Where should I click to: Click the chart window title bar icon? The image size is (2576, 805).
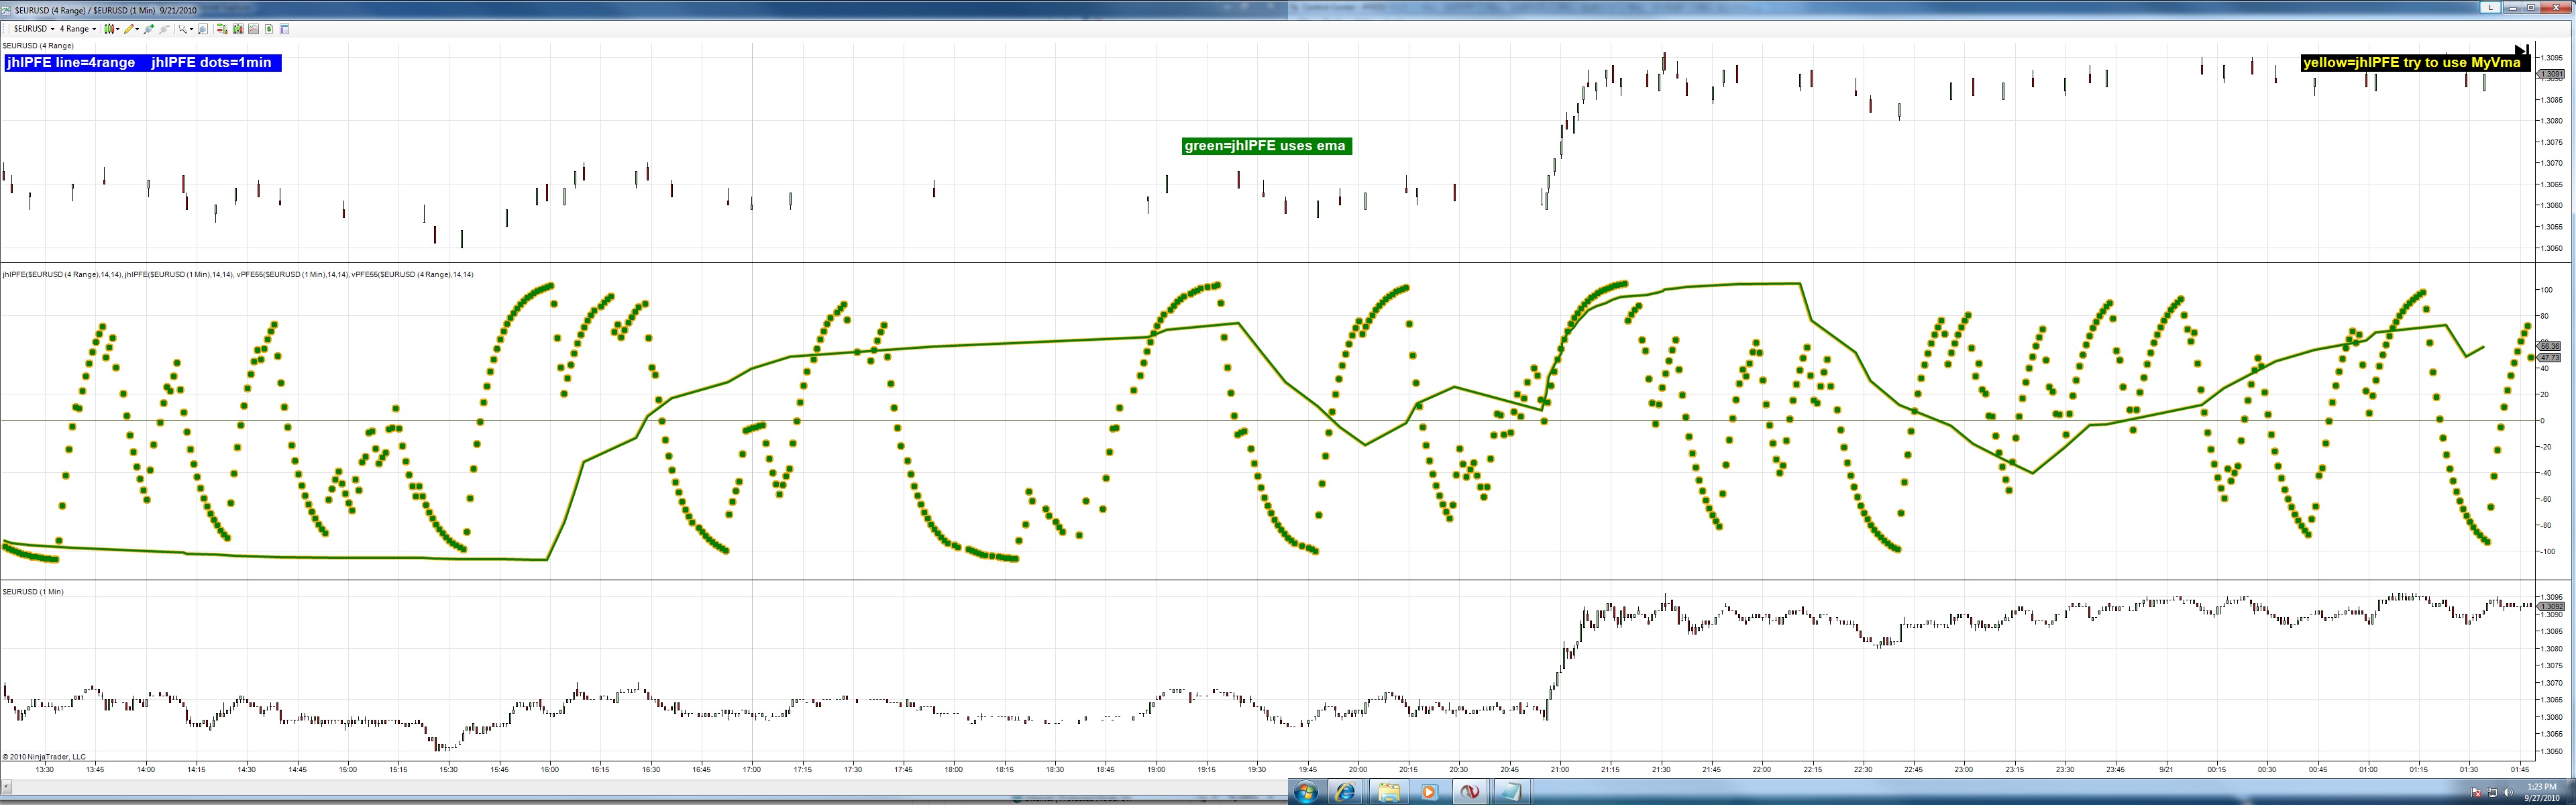click(x=7, y=10)
